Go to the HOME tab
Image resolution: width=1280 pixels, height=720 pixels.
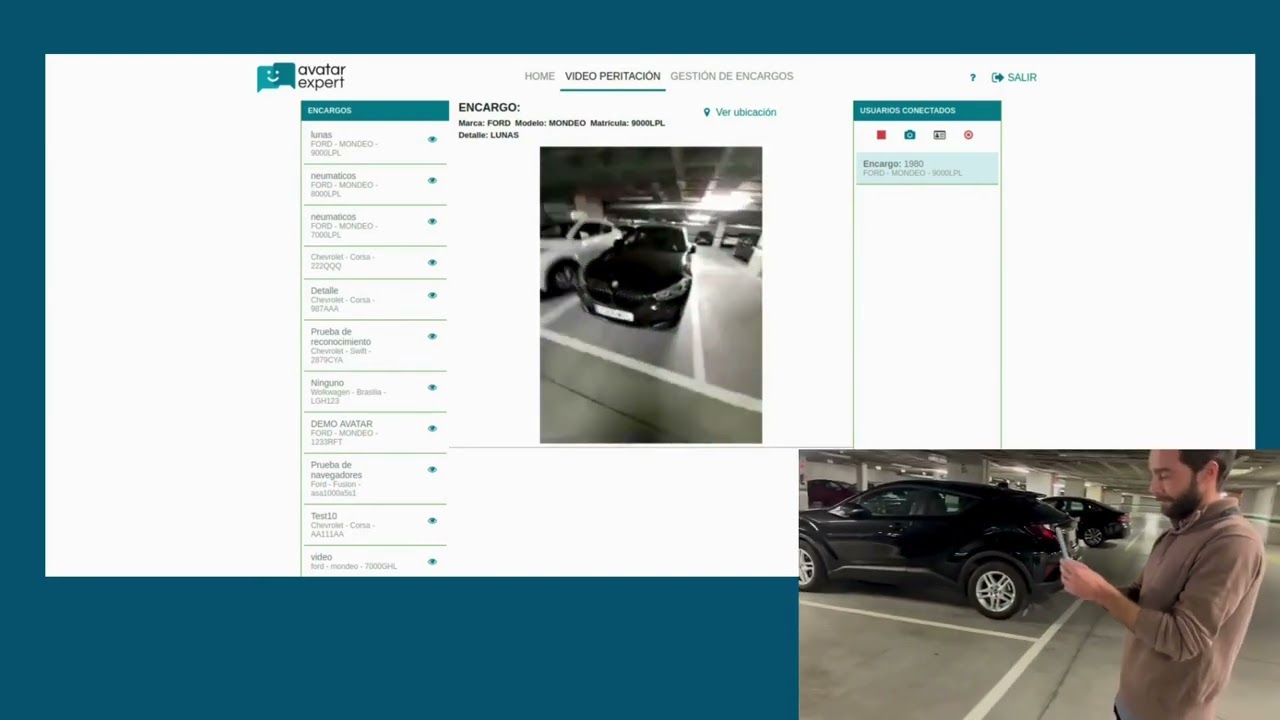[x=539, y=76]
